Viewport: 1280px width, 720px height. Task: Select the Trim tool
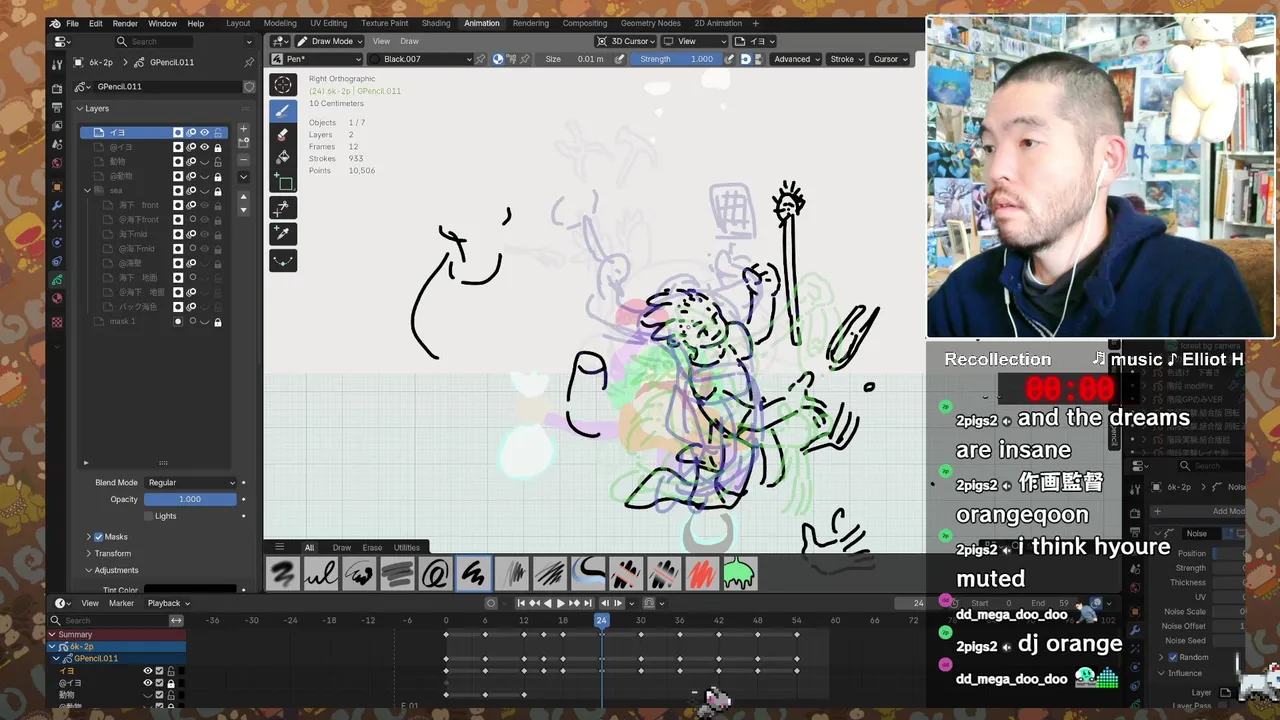tap(283, 208)
